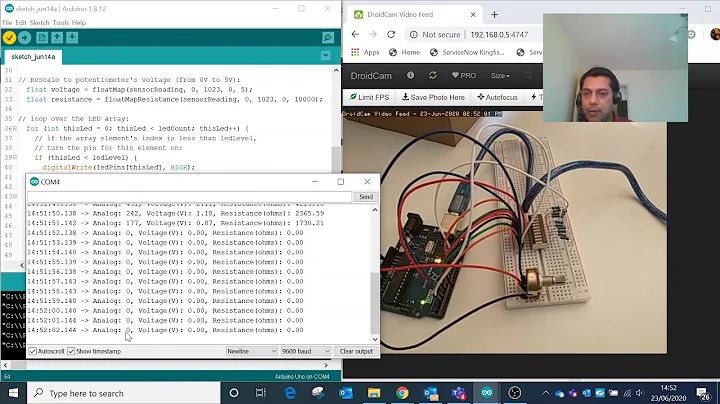Open the ServiceNow Kingfis... bookmark
Screen dimensions: 720x404
[467, 52]
